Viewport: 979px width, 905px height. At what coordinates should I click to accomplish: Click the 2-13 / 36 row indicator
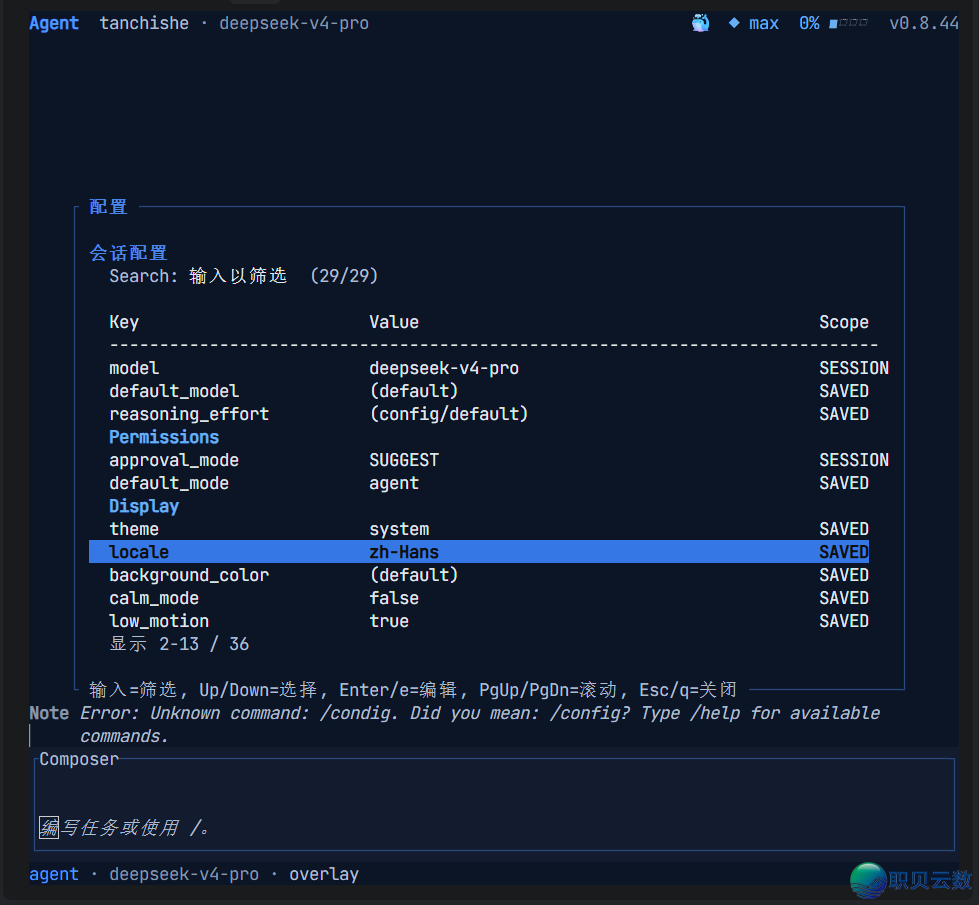[204, 644]
